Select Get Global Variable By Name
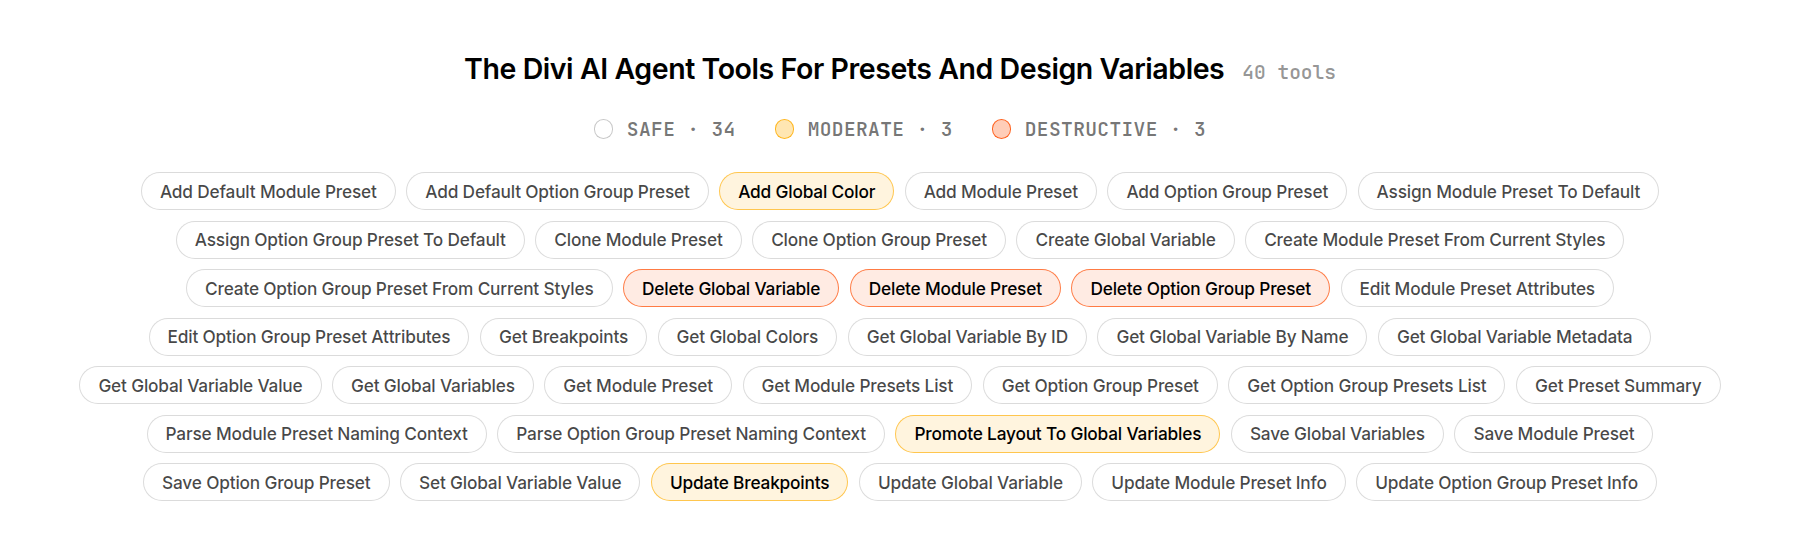Viewport: 1800px width, 546px height. 1232,337
